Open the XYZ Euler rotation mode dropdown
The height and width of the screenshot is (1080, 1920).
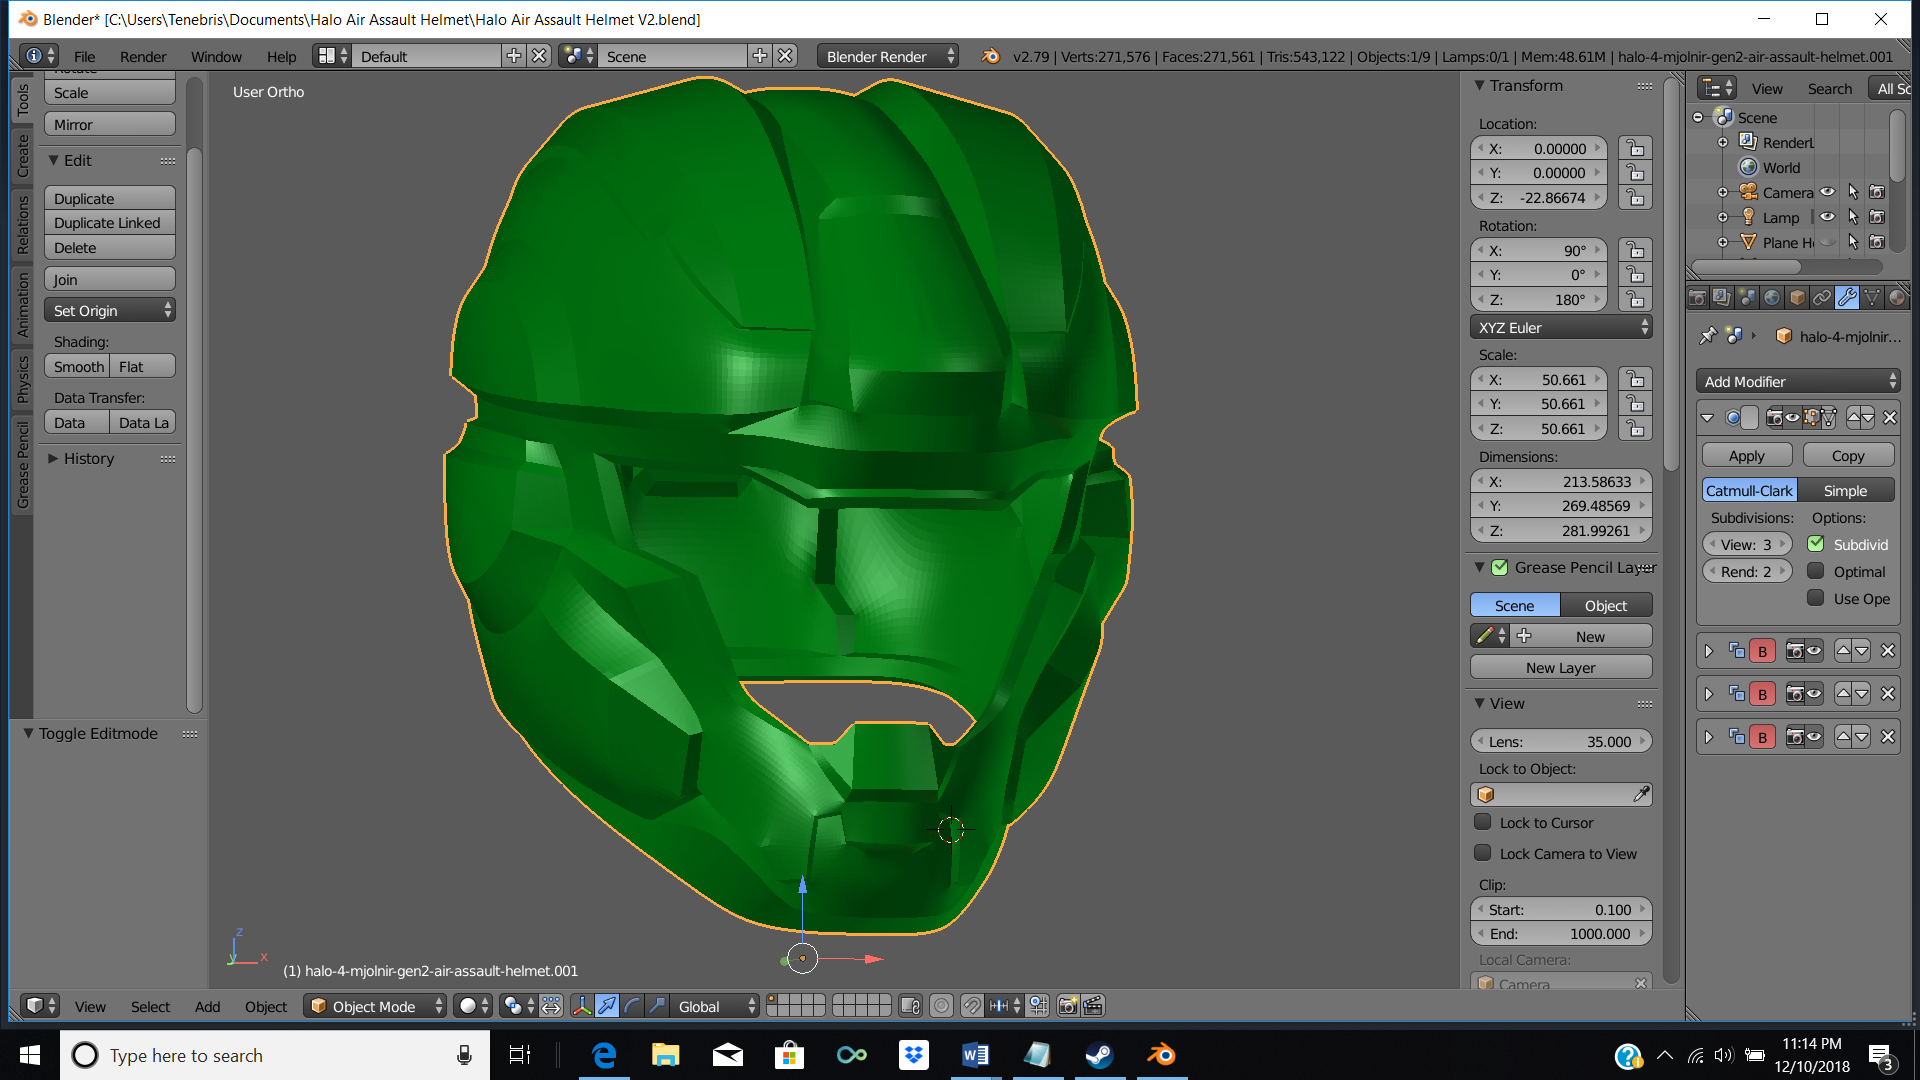point(1561,327)
